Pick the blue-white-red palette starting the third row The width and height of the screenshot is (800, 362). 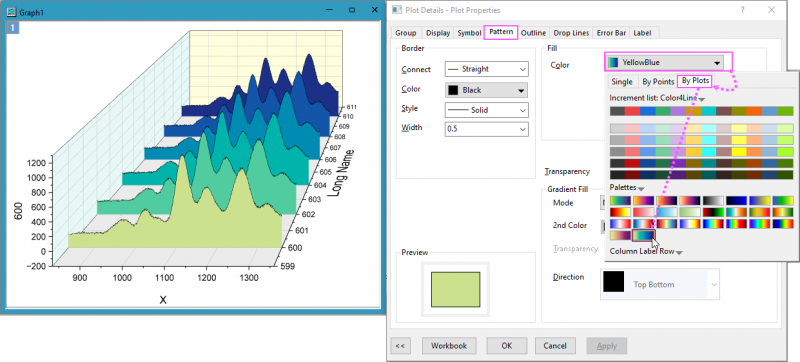620,224
